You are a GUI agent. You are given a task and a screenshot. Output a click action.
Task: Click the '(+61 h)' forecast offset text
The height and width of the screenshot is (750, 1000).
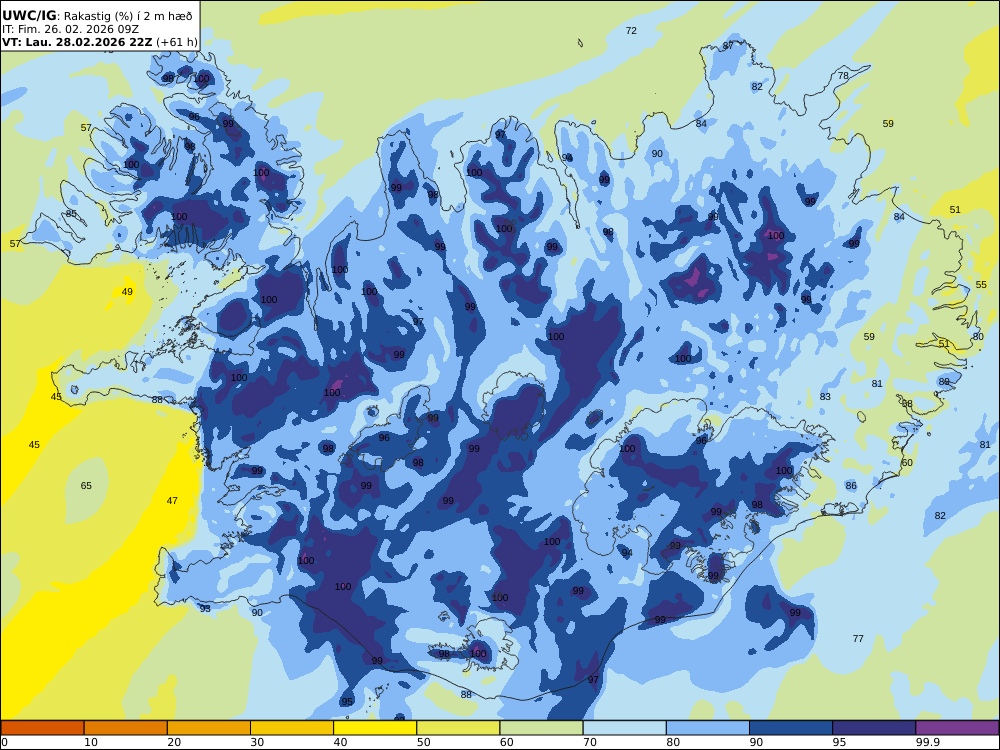[177, 43]
